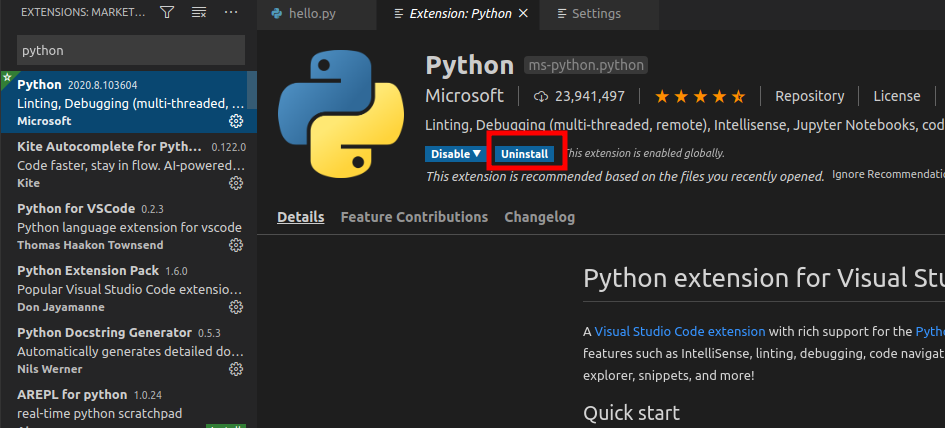Click the Uninstall button
Image resolution: width=945 pixels, height=428 pixels.
[x=524, y=154]
